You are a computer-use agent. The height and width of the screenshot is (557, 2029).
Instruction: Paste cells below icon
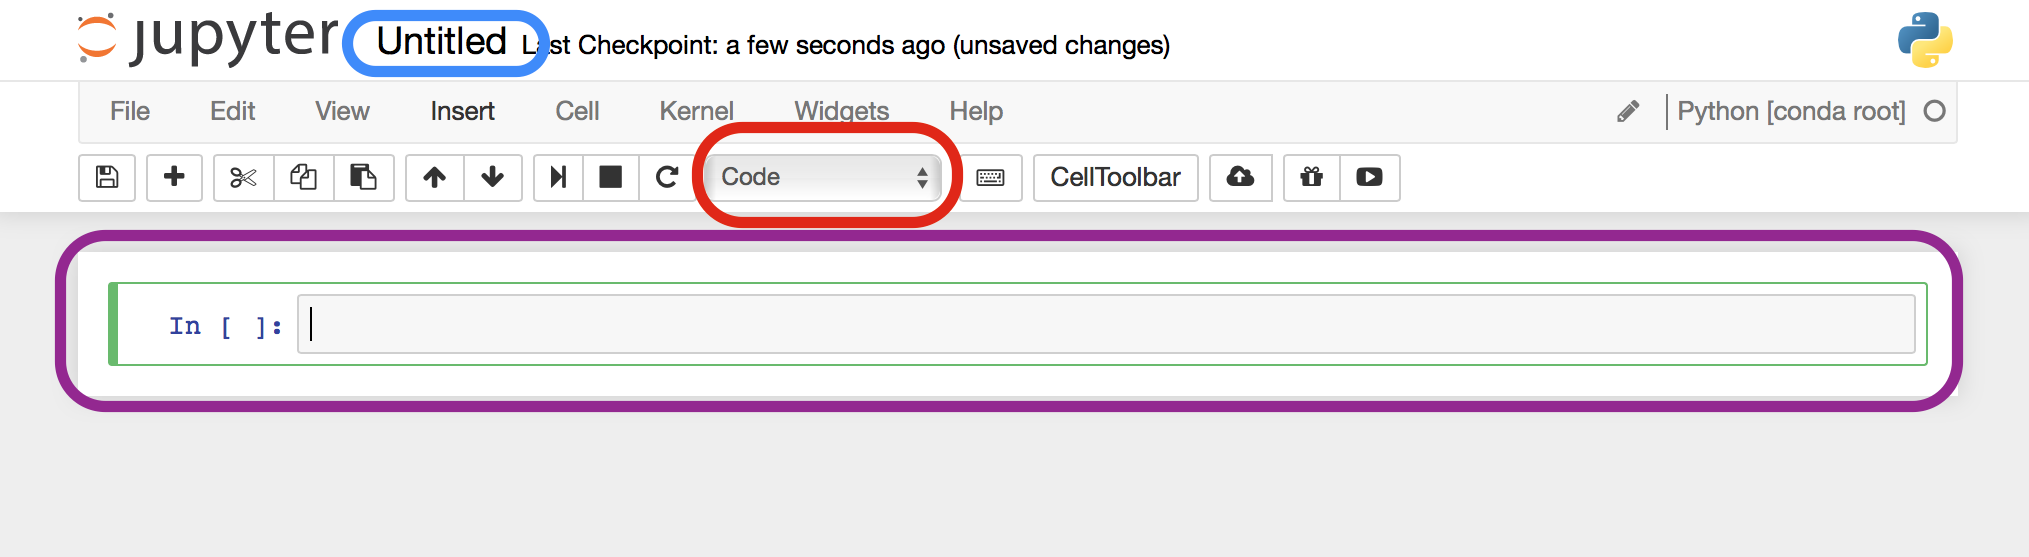363,177
